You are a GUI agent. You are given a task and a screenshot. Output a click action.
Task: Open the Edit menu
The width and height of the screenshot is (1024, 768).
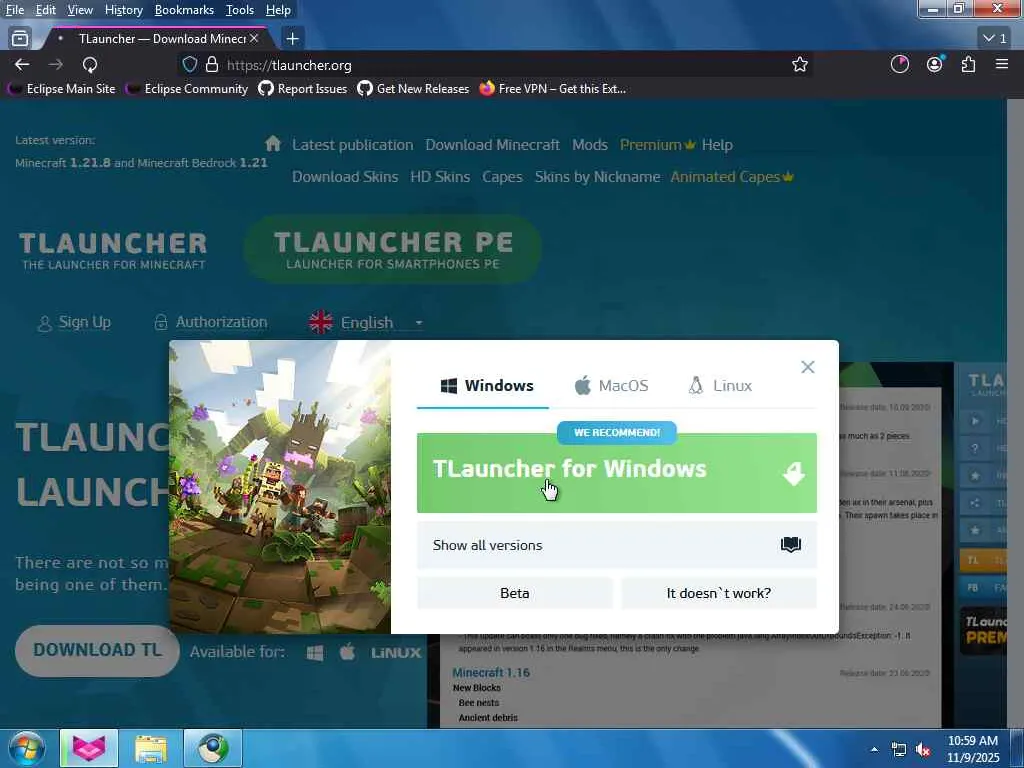(45, 10)
